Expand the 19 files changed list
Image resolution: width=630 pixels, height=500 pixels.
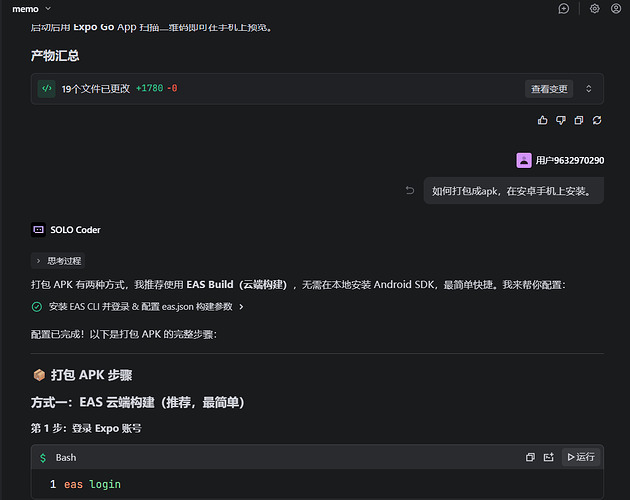(x=588, y=89)
